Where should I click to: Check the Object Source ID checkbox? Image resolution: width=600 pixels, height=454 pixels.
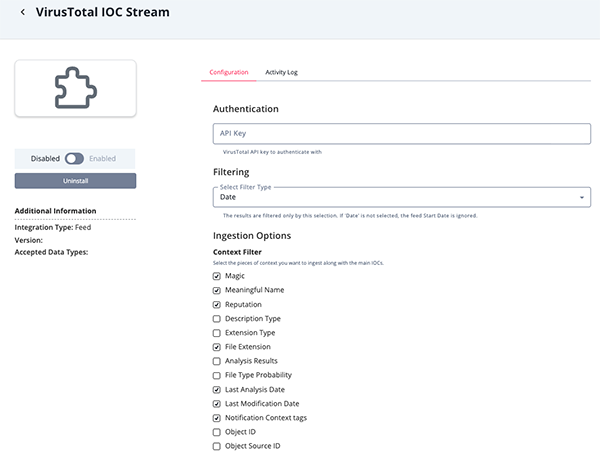tap(217, 446)
